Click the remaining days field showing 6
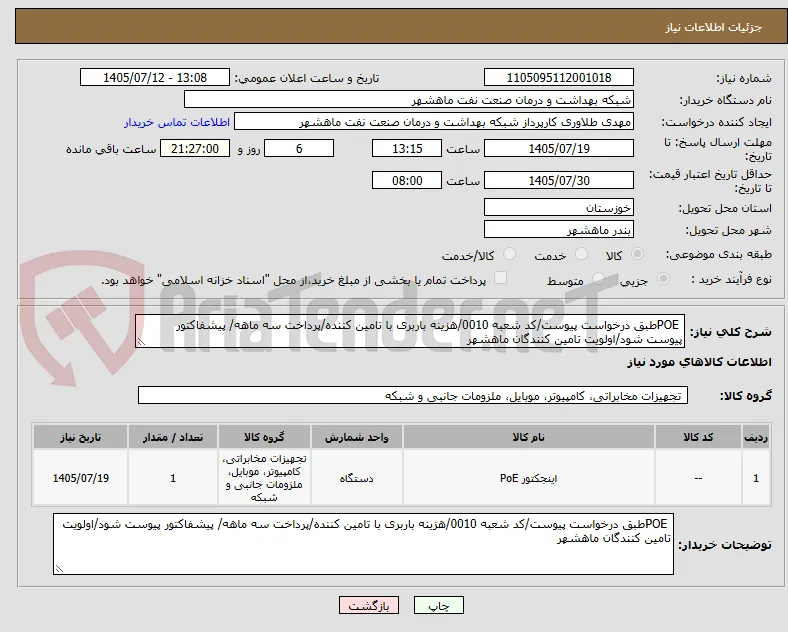 point(299,149)
